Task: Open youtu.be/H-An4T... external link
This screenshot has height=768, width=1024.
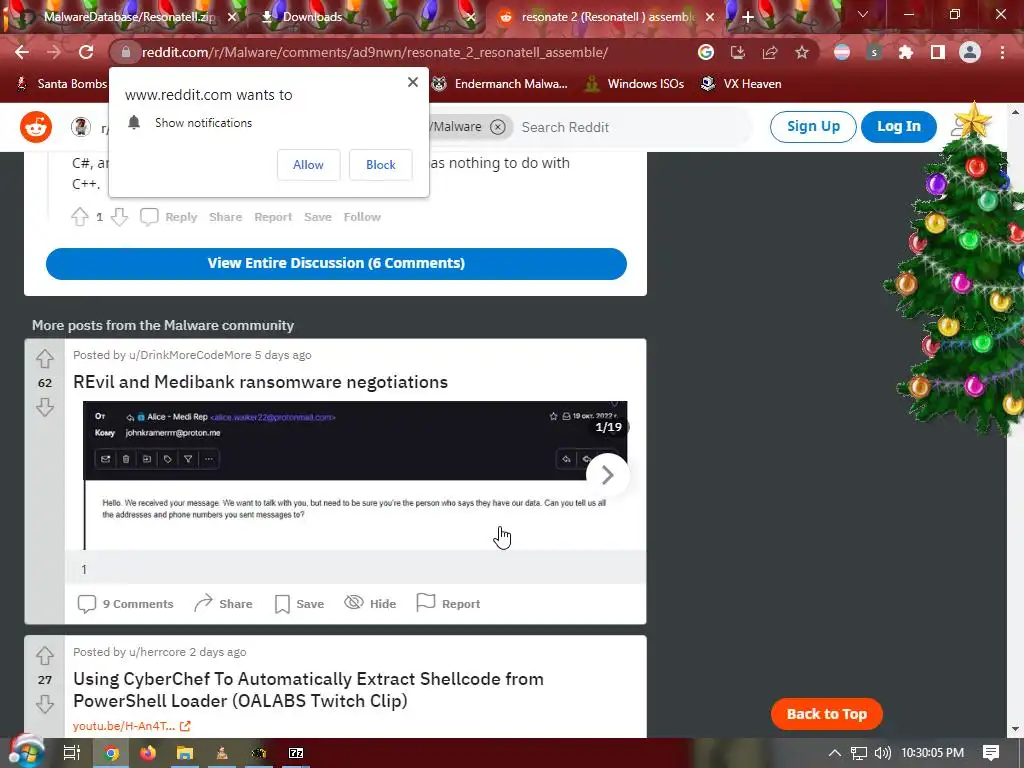Action: tap(131, 726)
